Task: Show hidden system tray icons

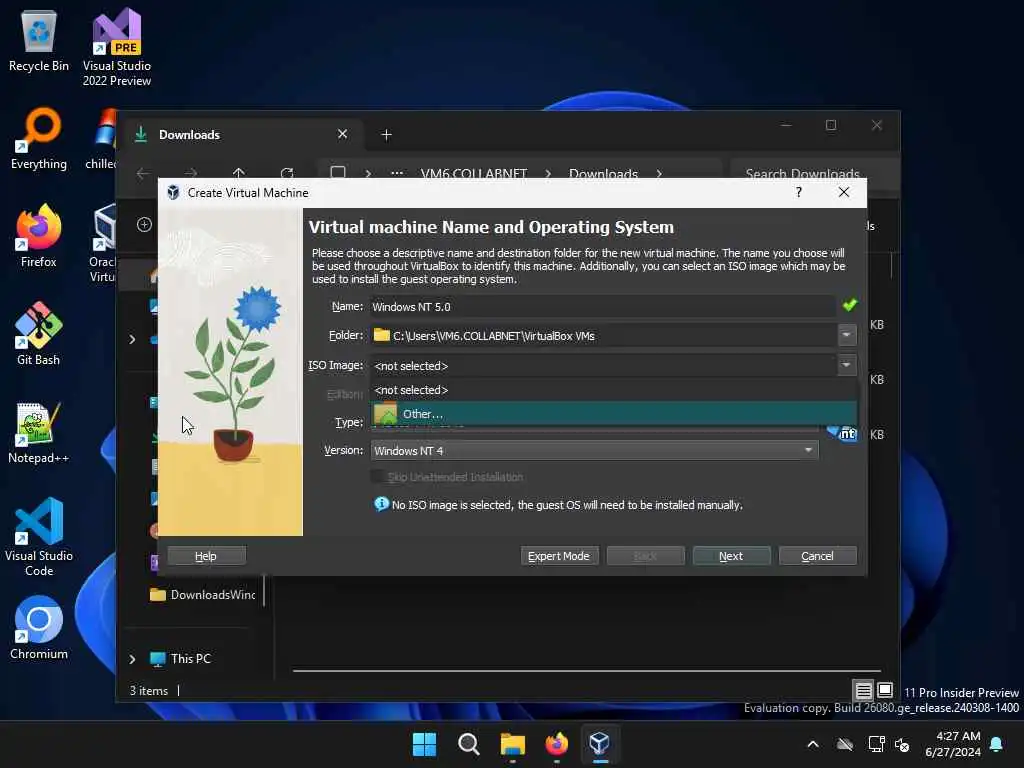Action: tap(813, 744)
